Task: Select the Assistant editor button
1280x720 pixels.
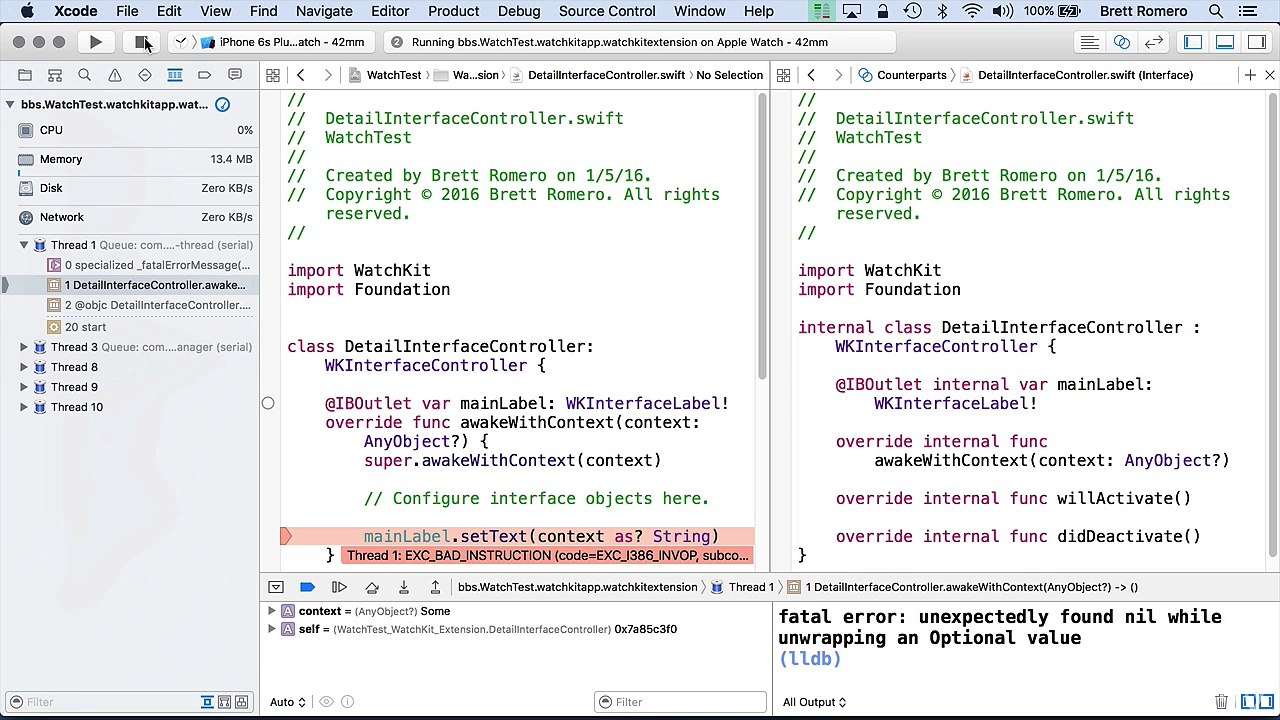Action: click(1121, 42)
